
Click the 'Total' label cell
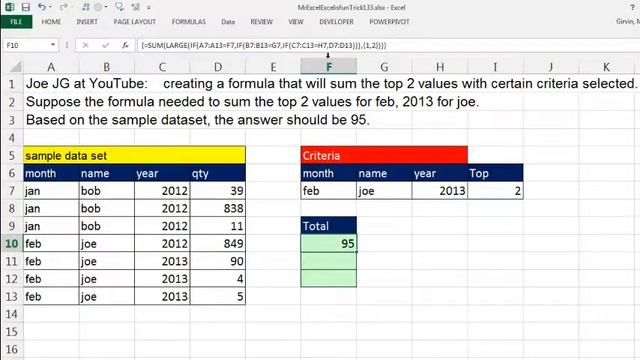click(329, 226)
